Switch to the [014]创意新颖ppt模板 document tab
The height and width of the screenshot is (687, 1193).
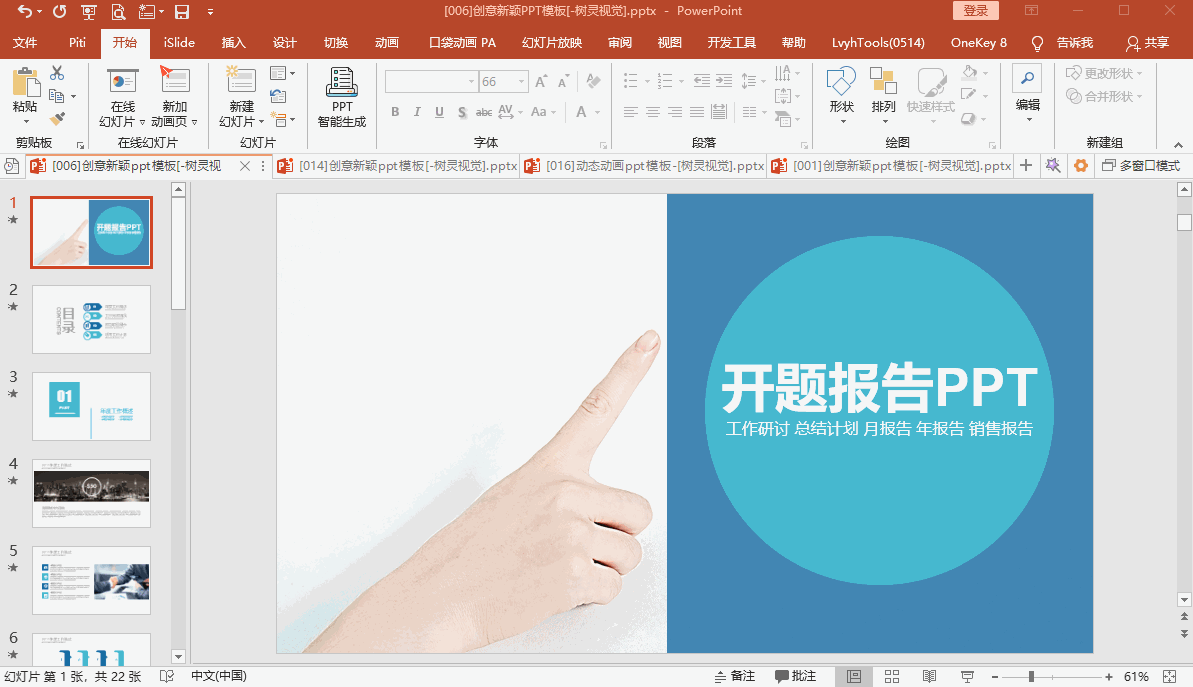point(397,166)
